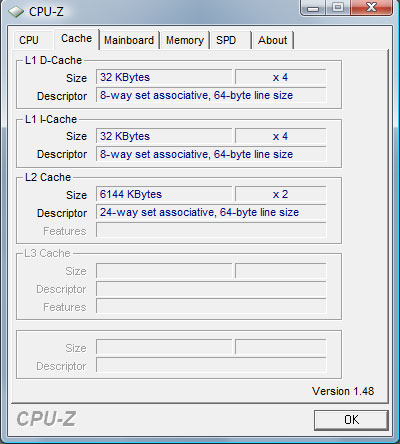
Task: Click the empty L2 Cache Features field
Action: [211, 230]
